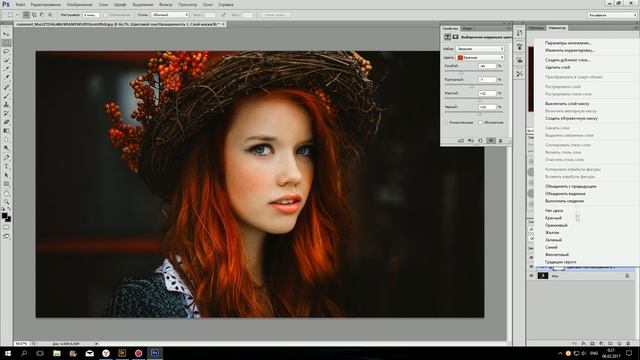Choose Удалить слой in context menu
The width and height of the screenshot is (640, 360).
pyautogui.click(x=558, y=67)
